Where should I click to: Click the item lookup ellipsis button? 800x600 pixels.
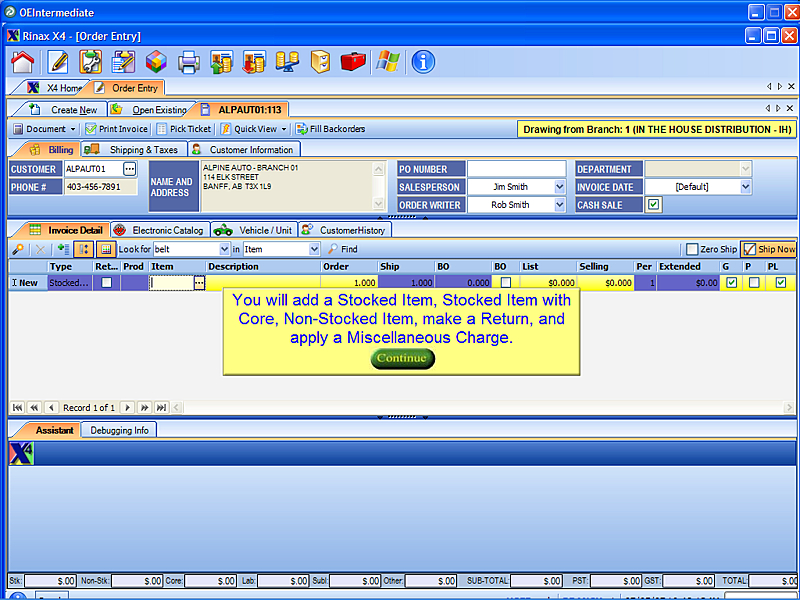[x=199, y=283]
